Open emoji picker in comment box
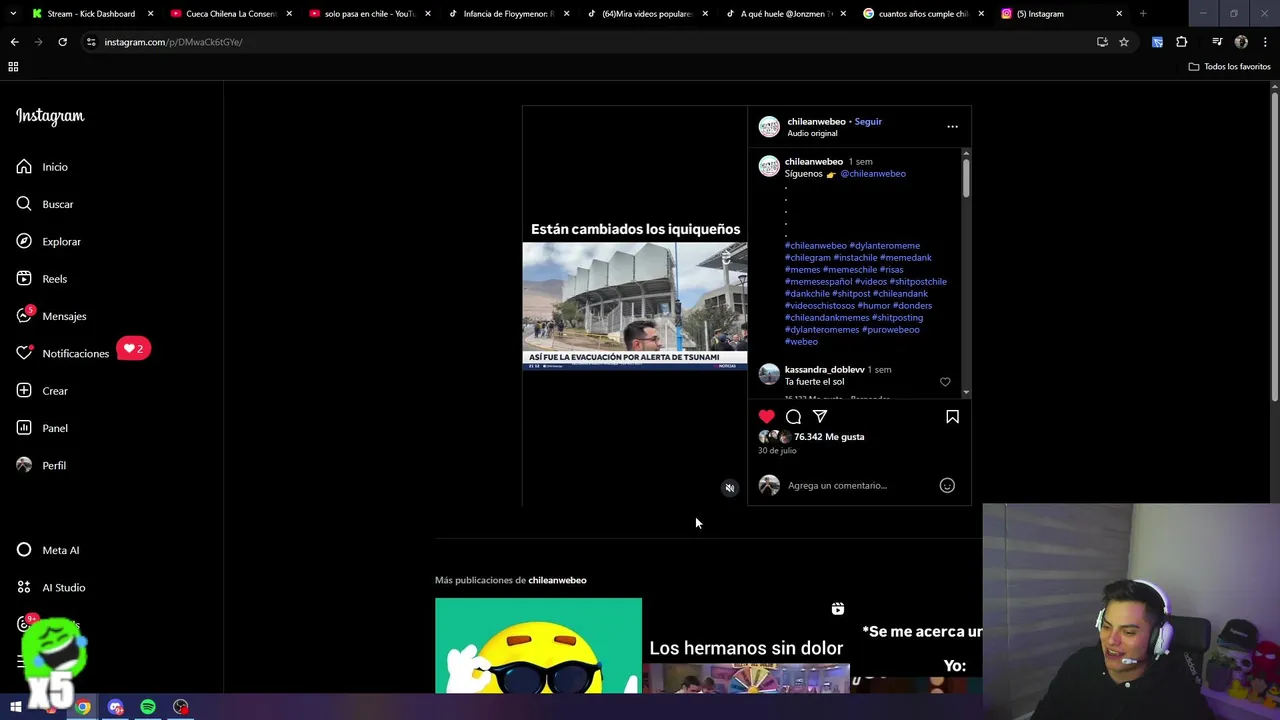 947,485
